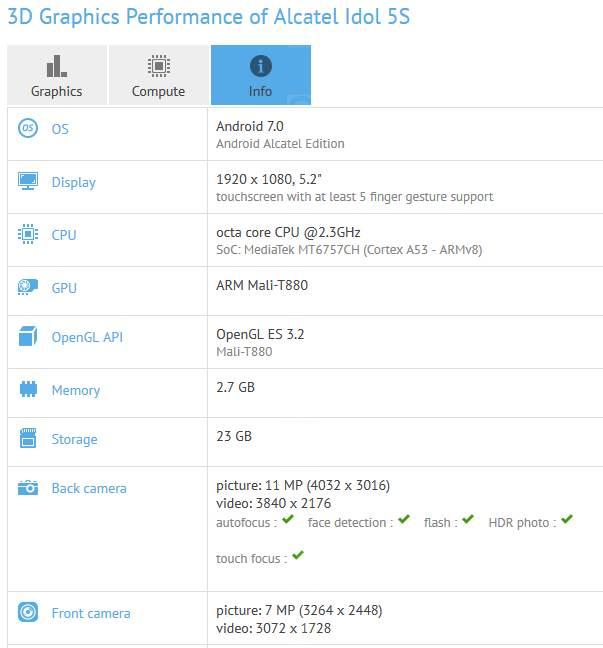The width and height of the screenshot is (603, 648).
Task: Click the 'face detection :' label
Action: pyautogui.click(x=350, y=523)
